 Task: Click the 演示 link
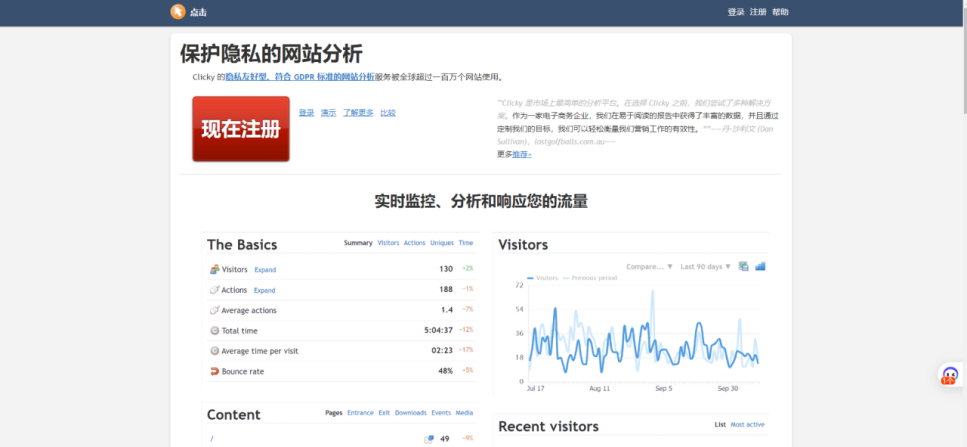(329, 113)
